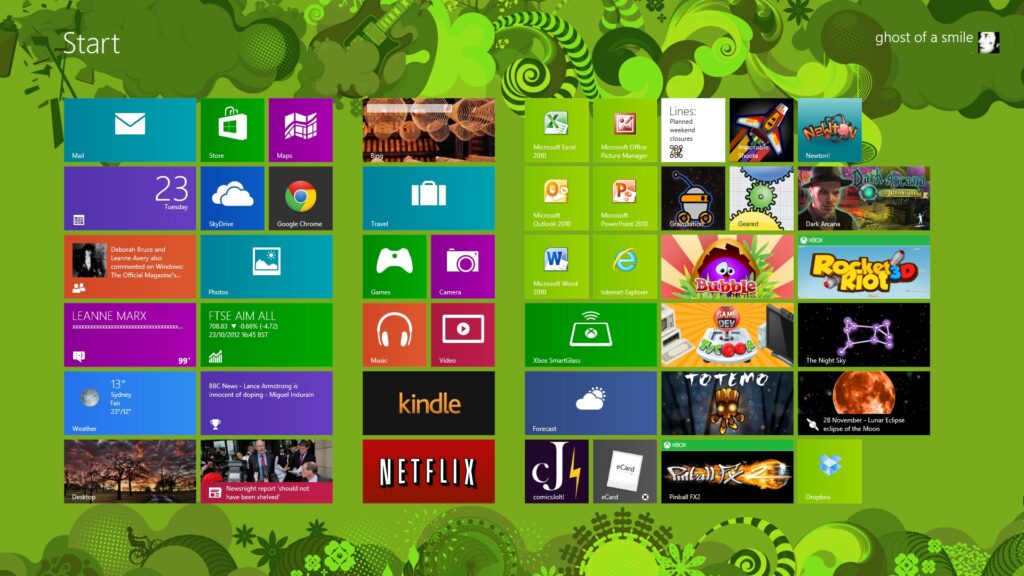Launch Google Chrome tile
The height and width of the screenshot is (576, 1024).
(x=300, y=198)
